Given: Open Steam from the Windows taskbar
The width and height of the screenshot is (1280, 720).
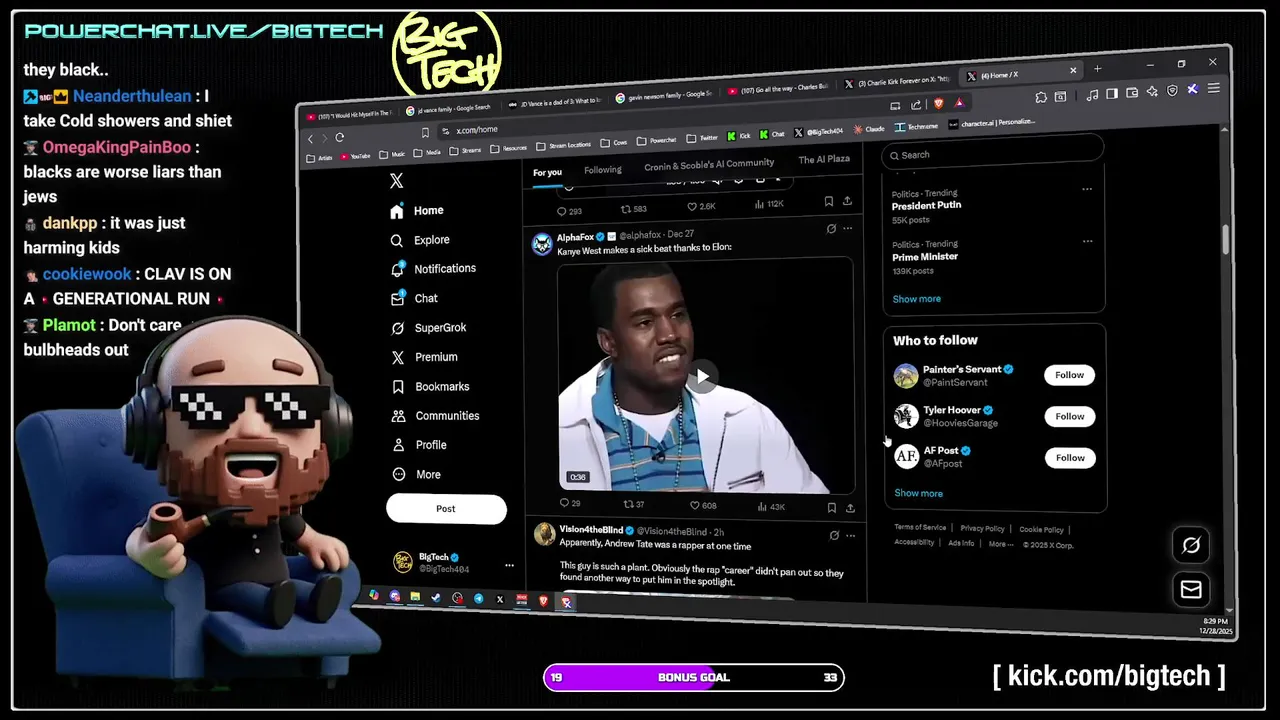Looking at the screenshot, I should [436, 598].
